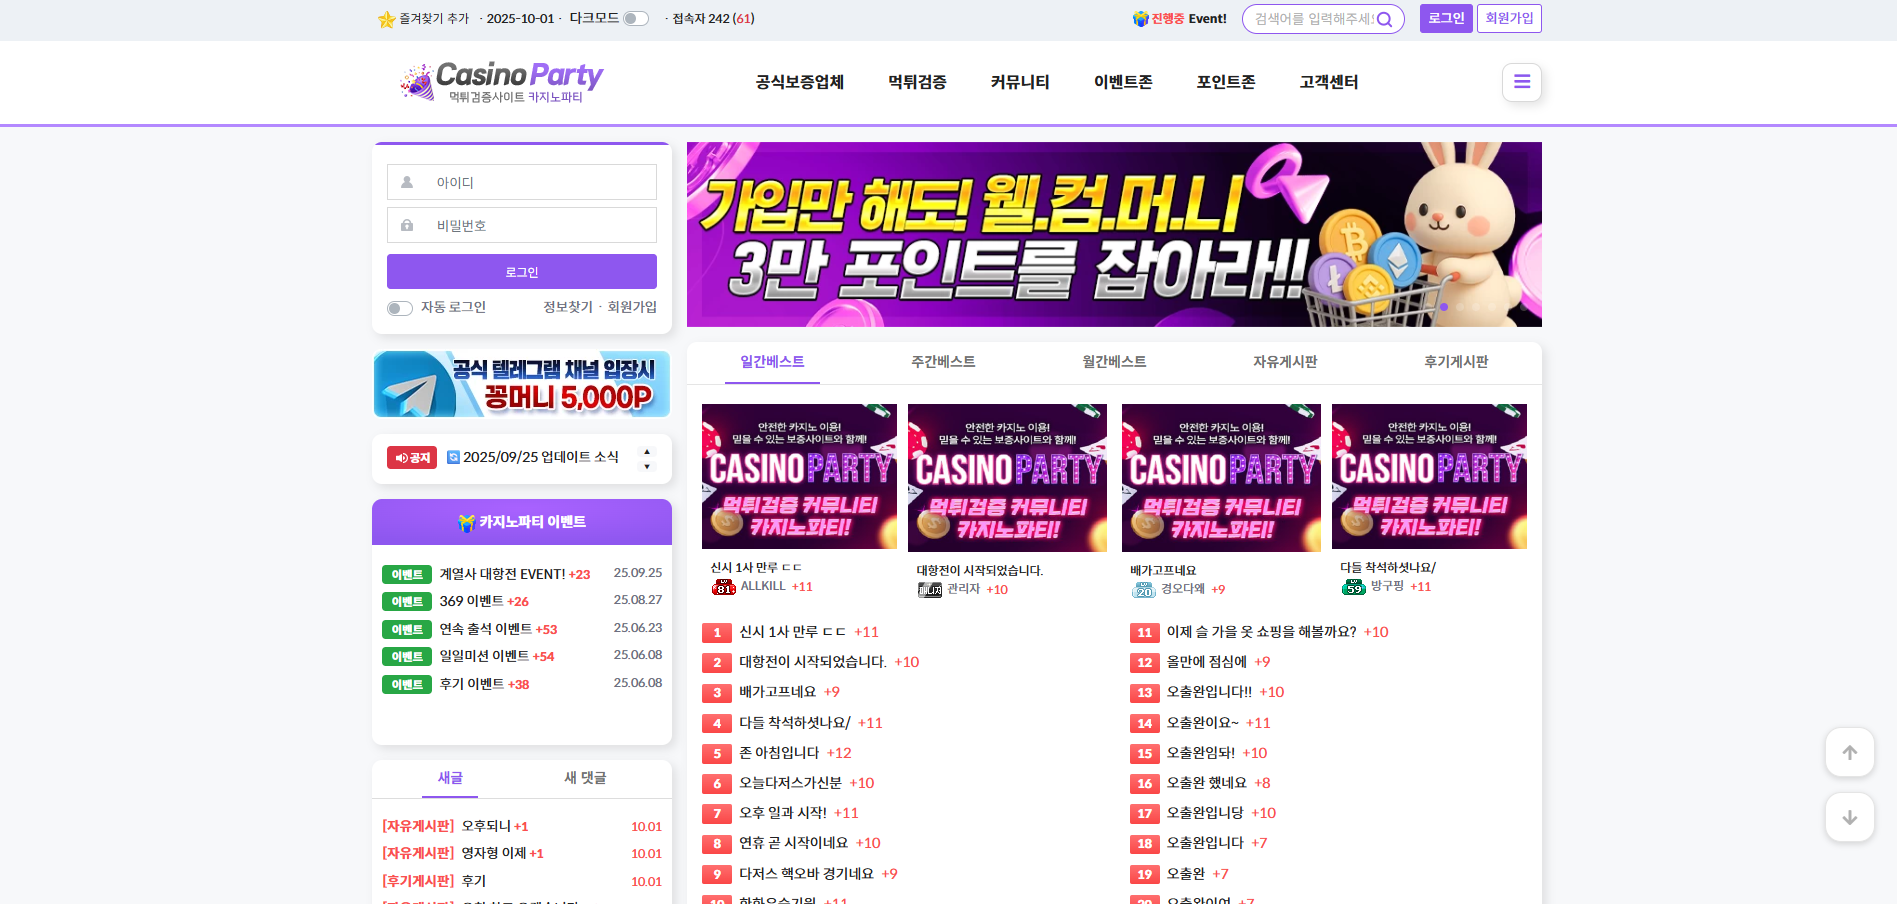This screenshot has width=1897, height=904.
Task: Switch to the 새 댓글 tab
Action: click(585, 778)
